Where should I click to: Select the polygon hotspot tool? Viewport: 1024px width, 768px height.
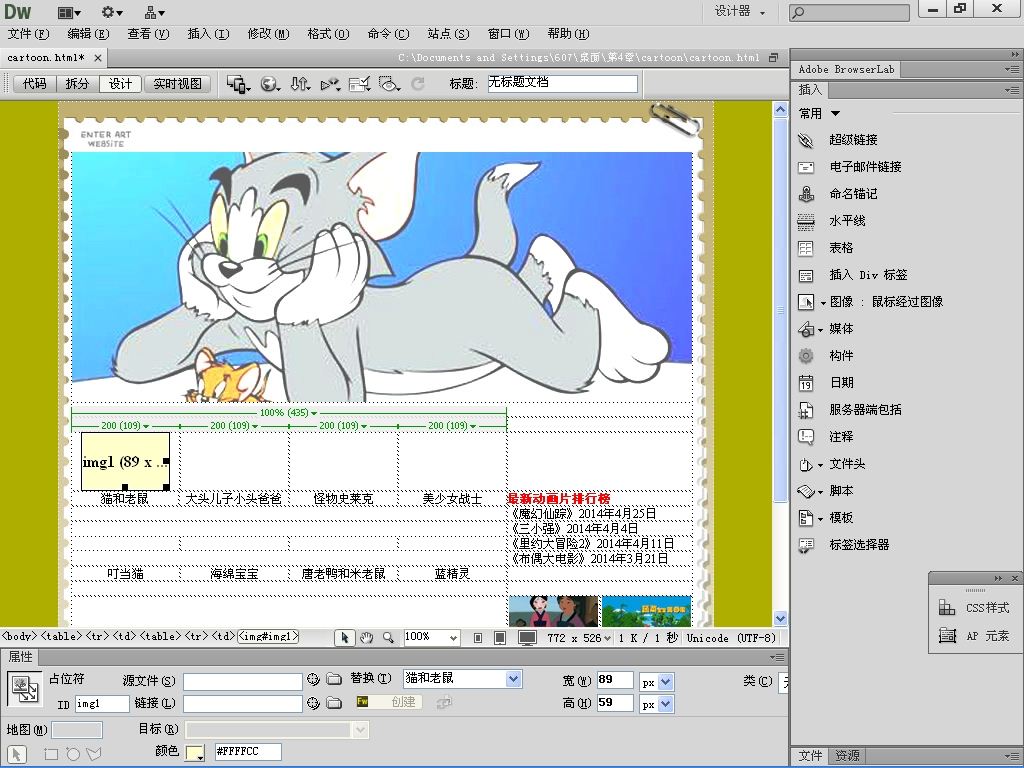(x=94, y=754)
